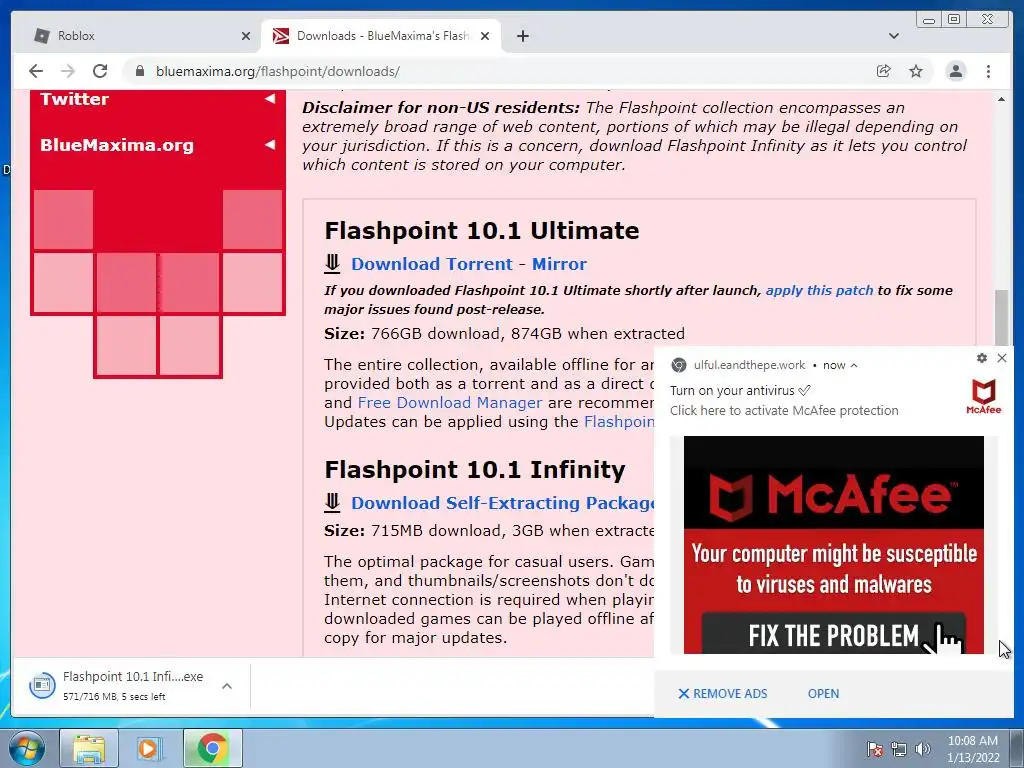Collapse the notification using the chevron
1024x768 pixels.
(x=854, y=366)
